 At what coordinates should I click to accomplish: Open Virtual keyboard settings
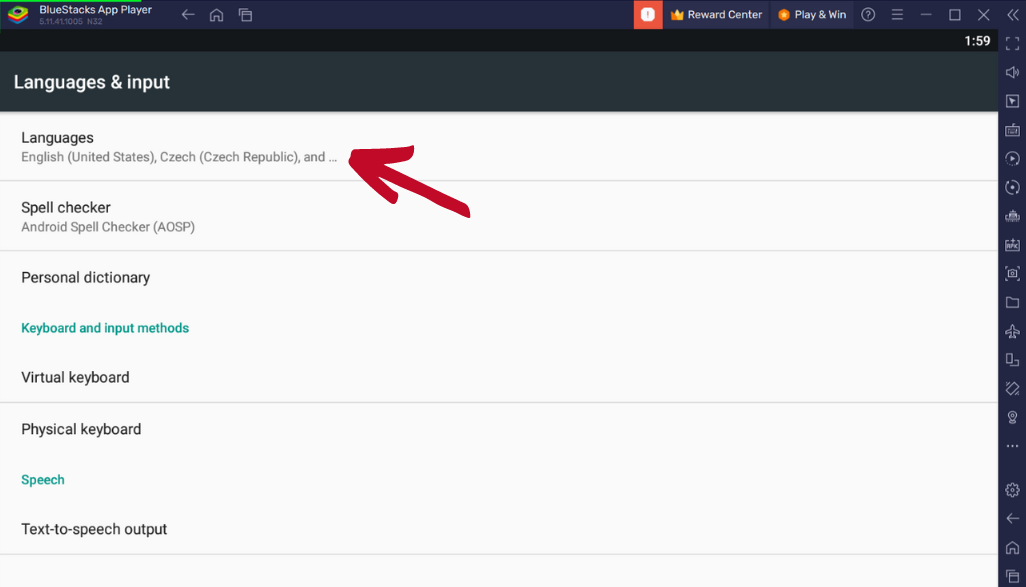tap(499, 378)
